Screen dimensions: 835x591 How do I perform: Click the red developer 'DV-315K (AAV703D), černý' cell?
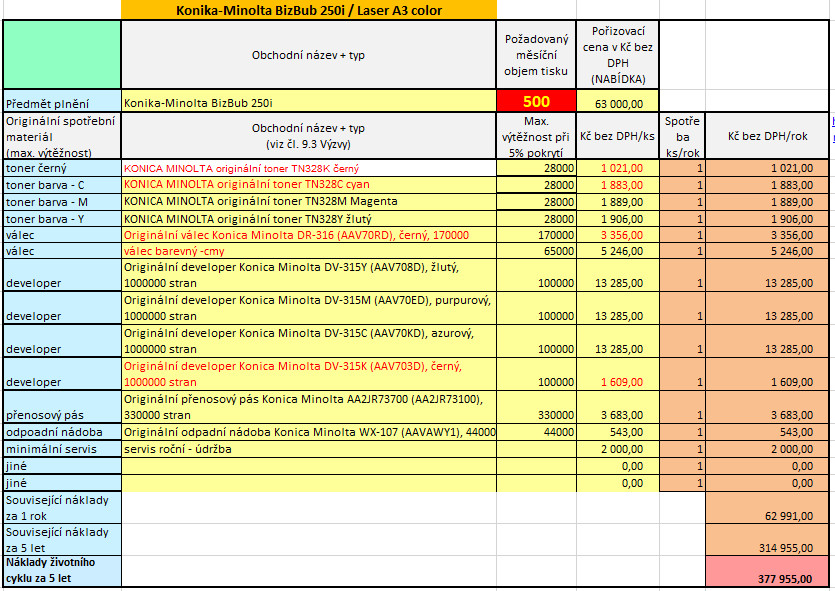click(x=309, y=374)
